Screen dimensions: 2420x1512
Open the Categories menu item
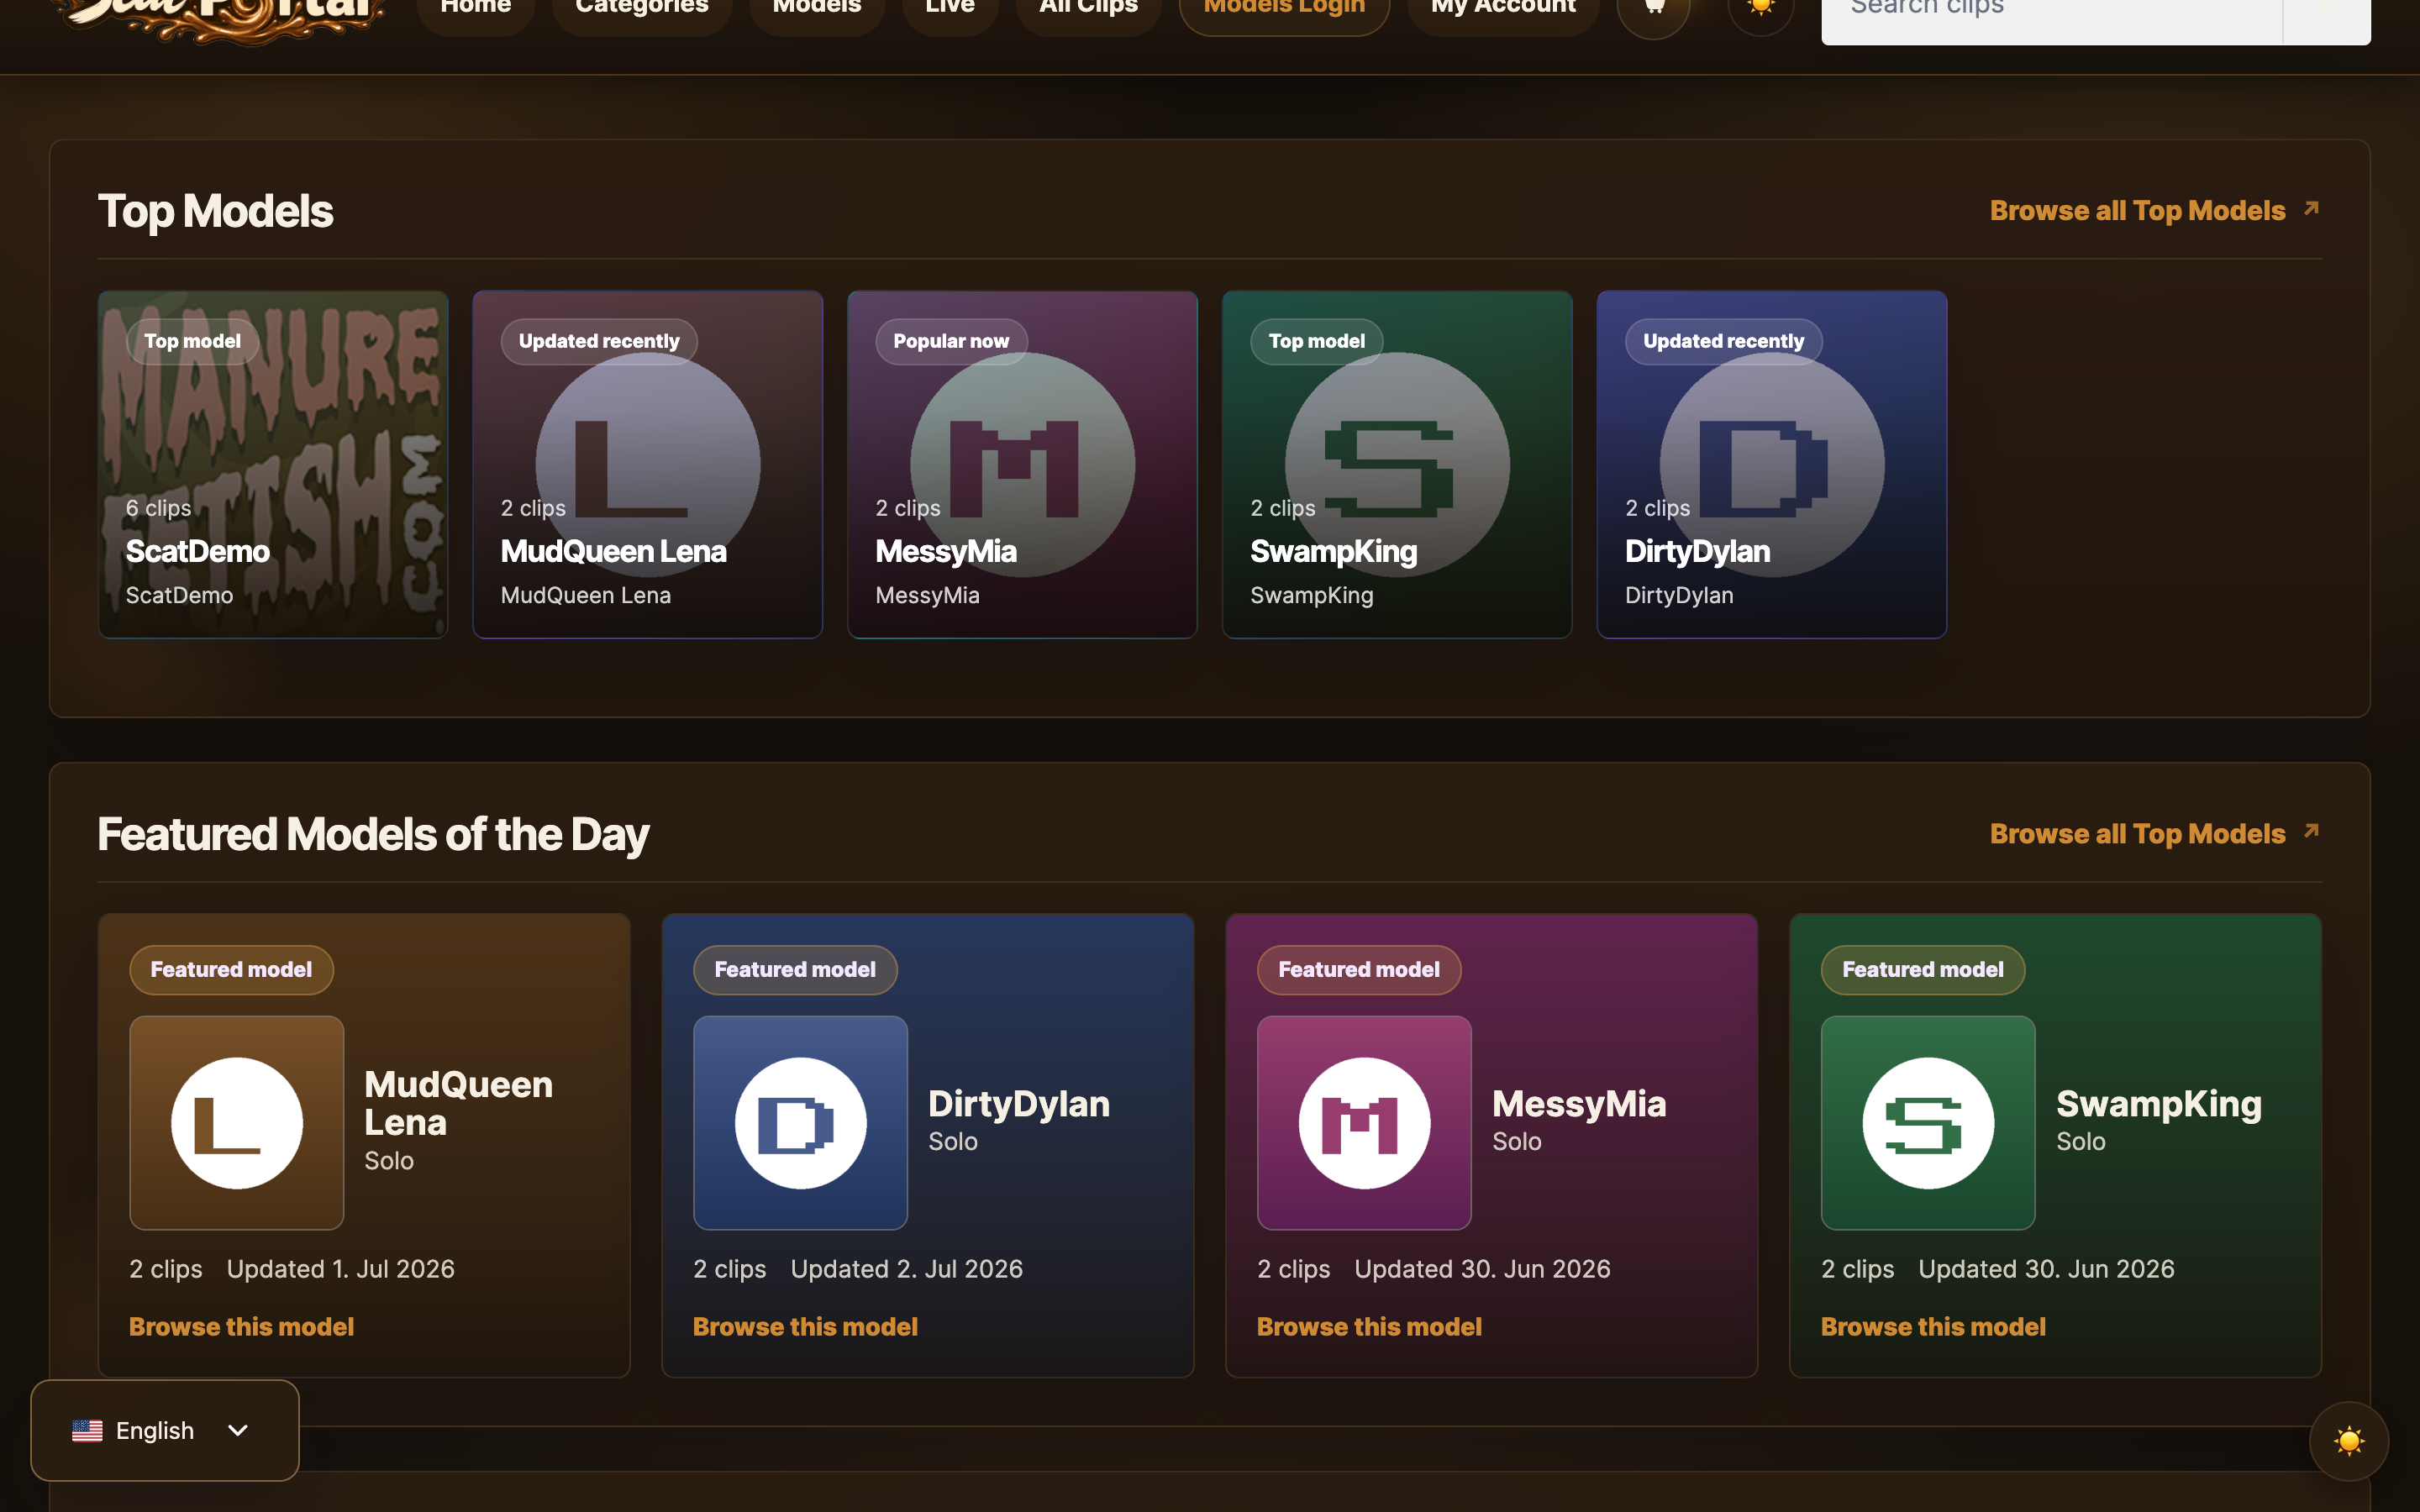pos(642,8)
